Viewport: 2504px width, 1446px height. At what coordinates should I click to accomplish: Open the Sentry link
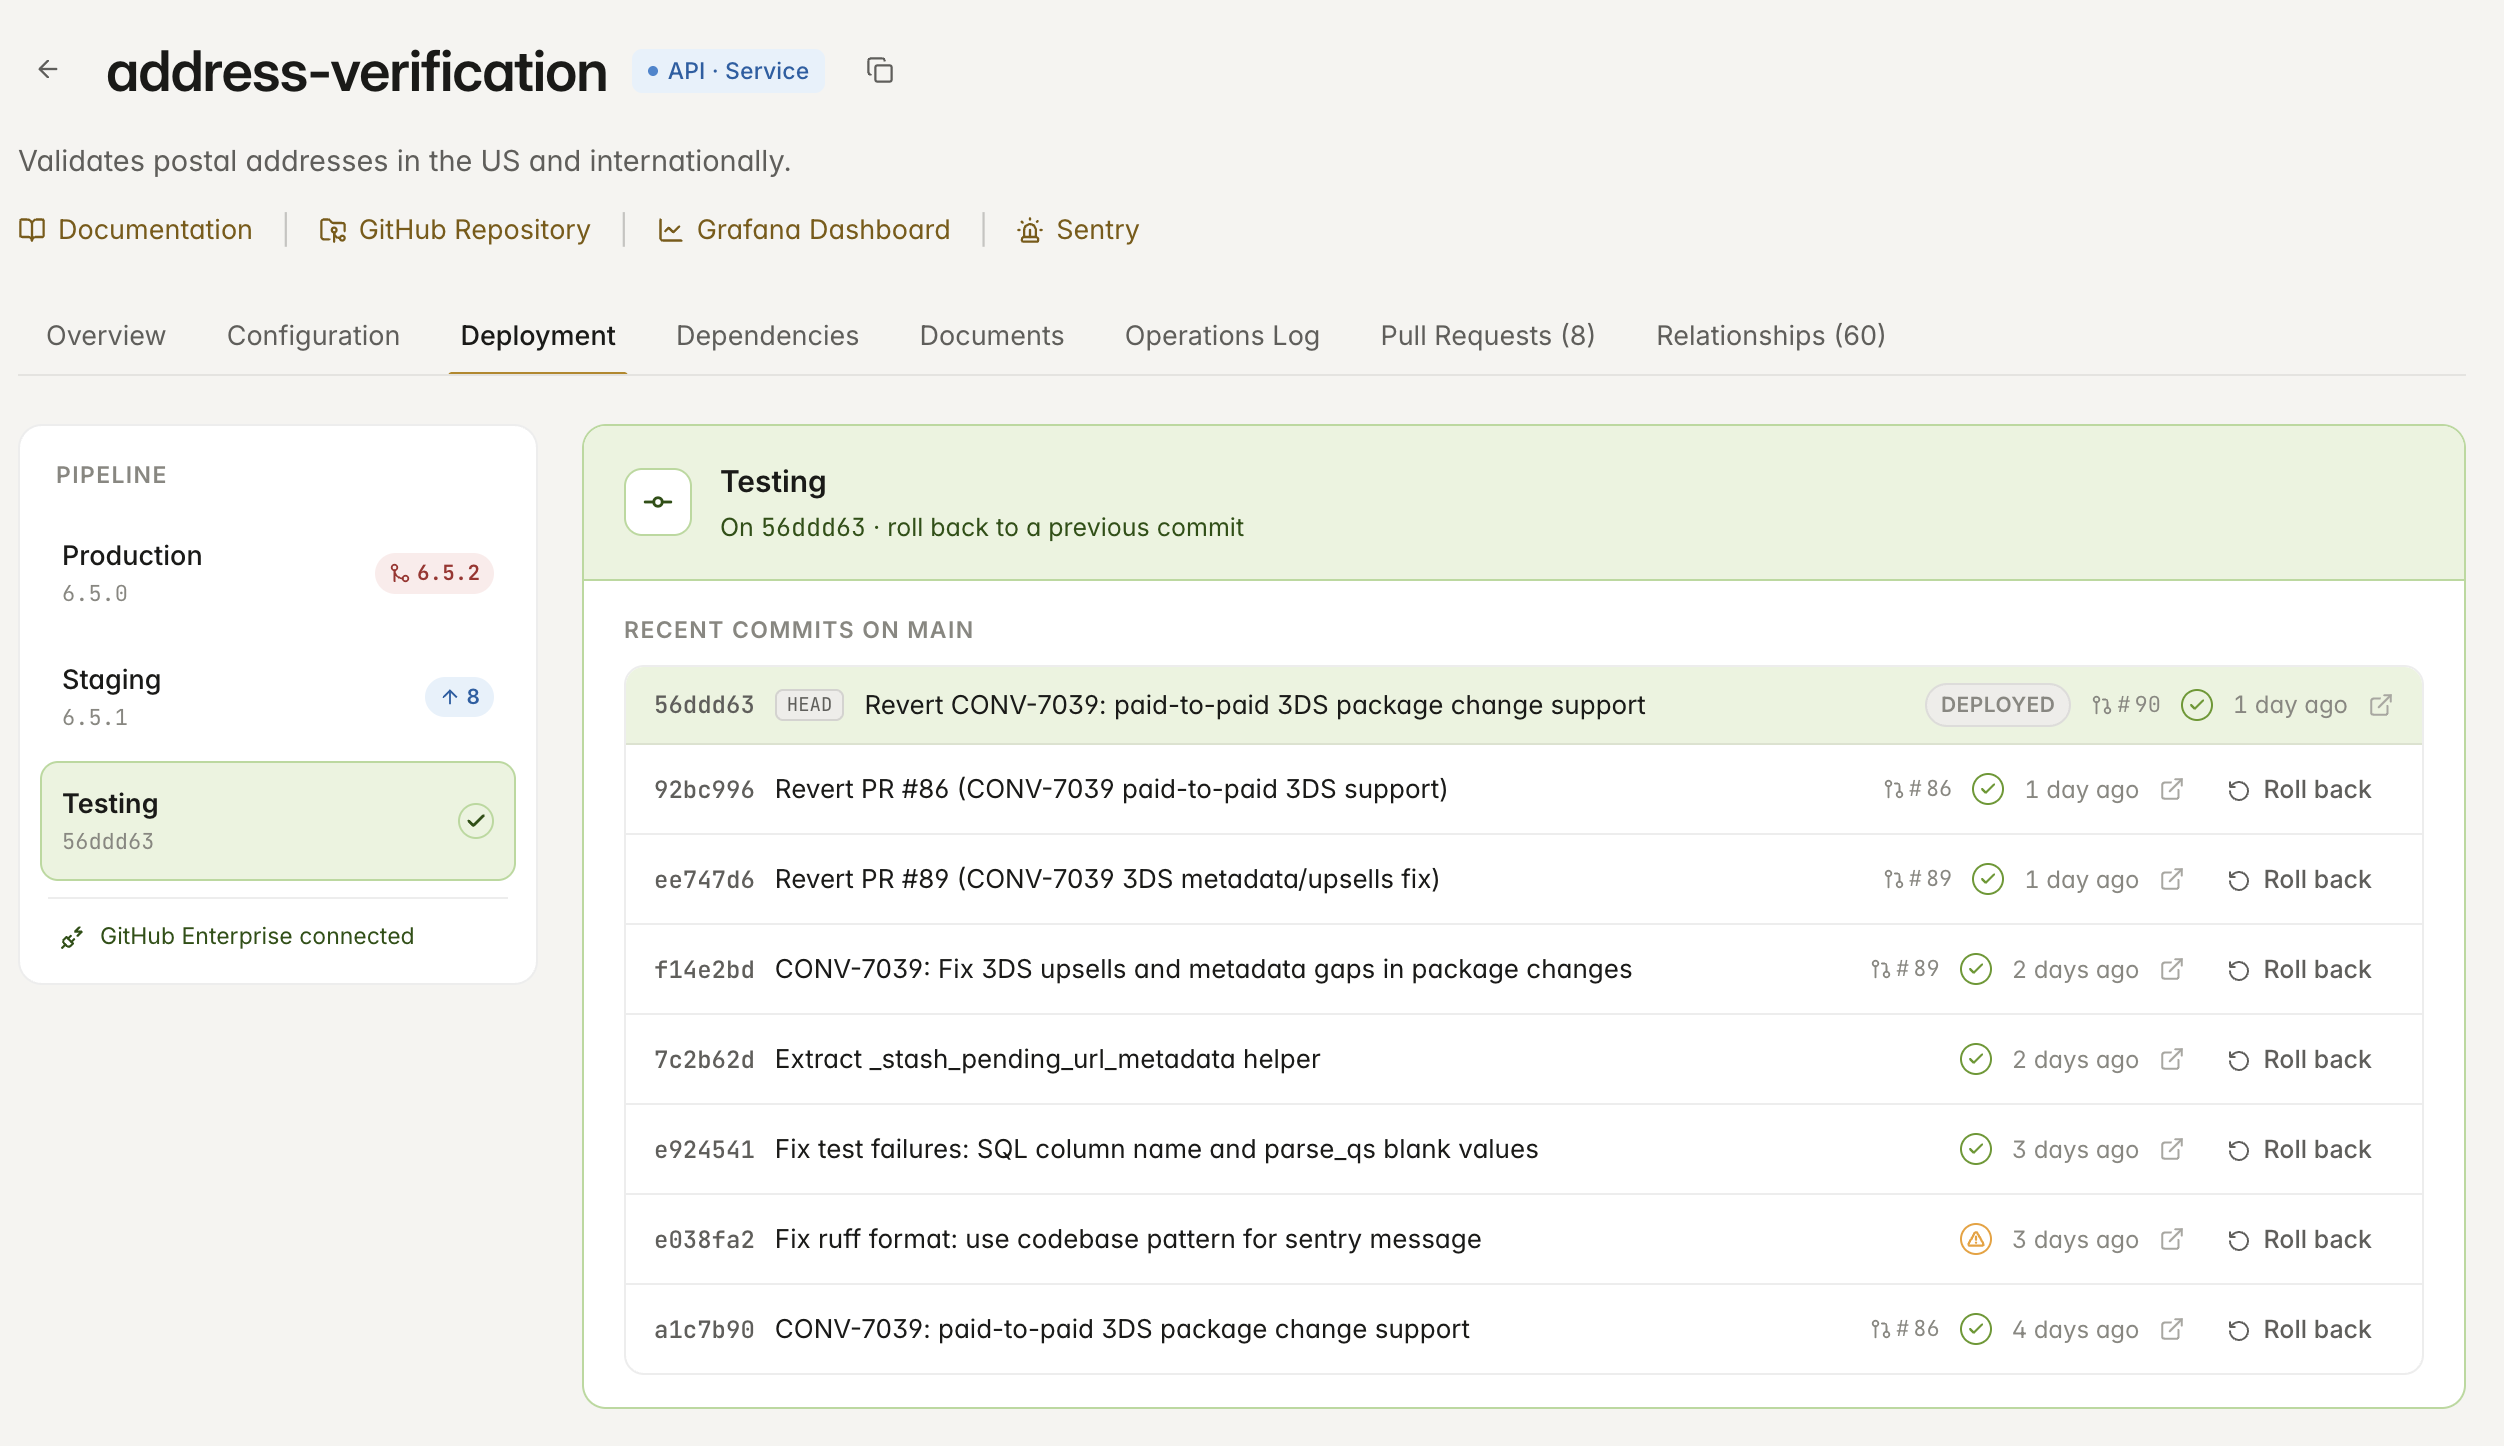click(x=1078, y=230)
